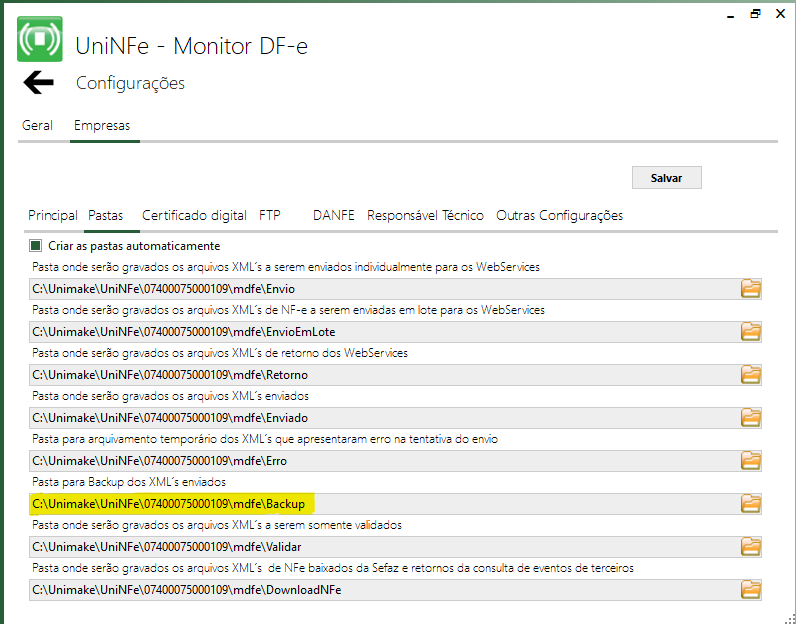Click the label about XML´s a serem somente validados
The image size is (796, 624).
tap(217, 525)
